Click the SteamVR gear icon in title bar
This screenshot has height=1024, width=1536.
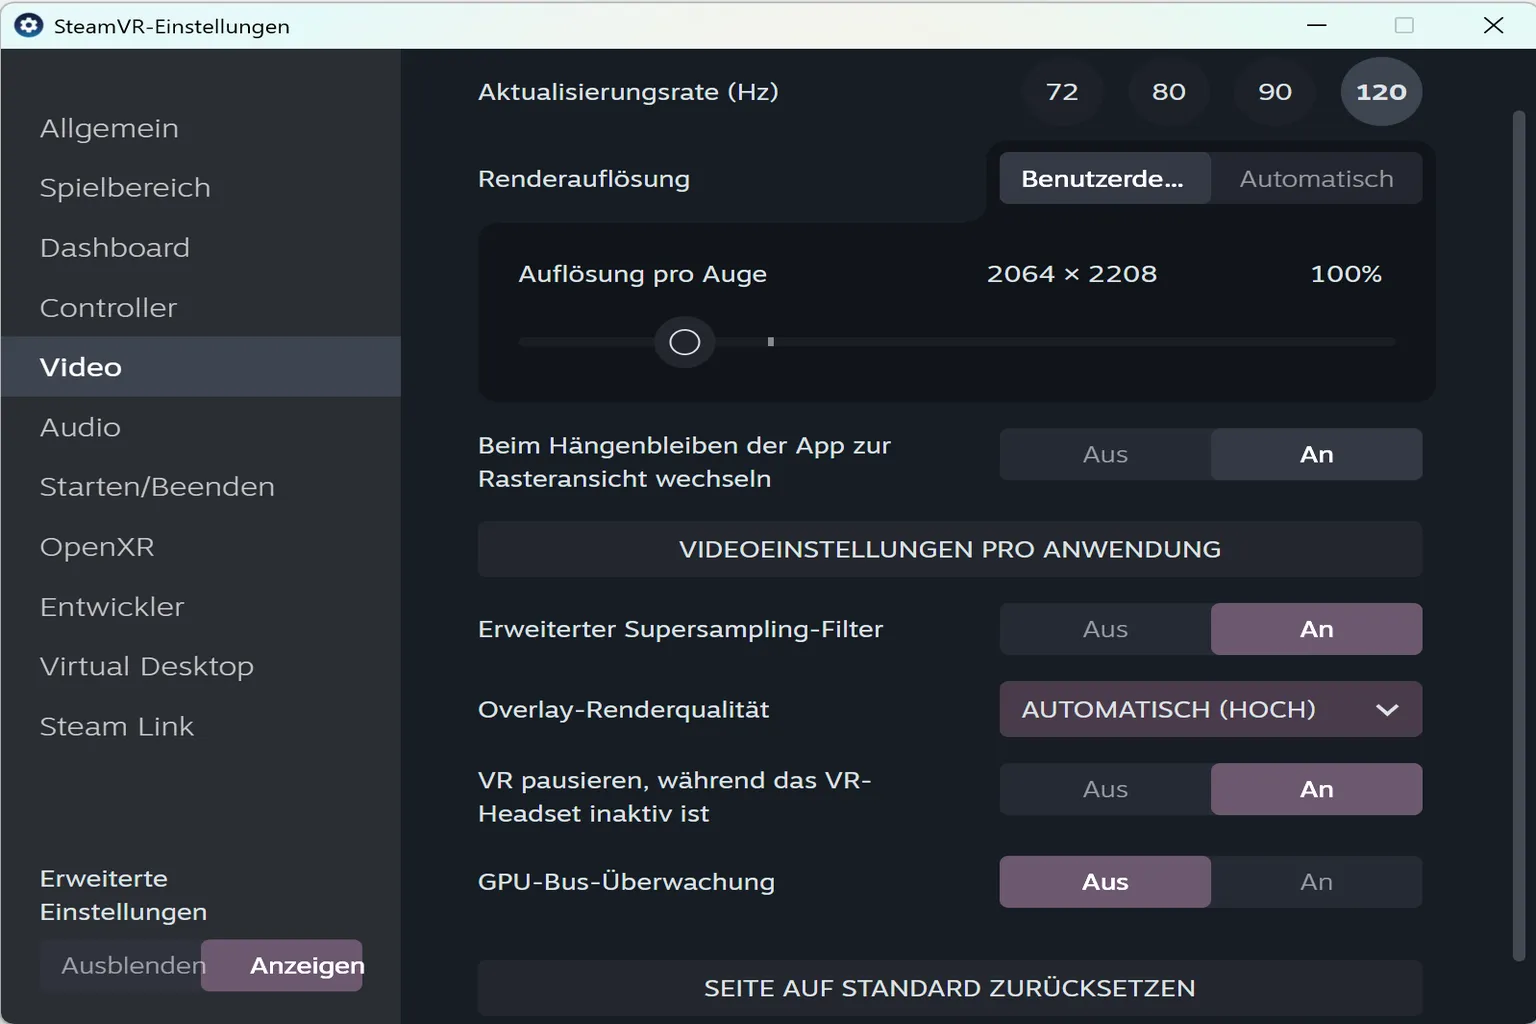click(x=29, y=25)
